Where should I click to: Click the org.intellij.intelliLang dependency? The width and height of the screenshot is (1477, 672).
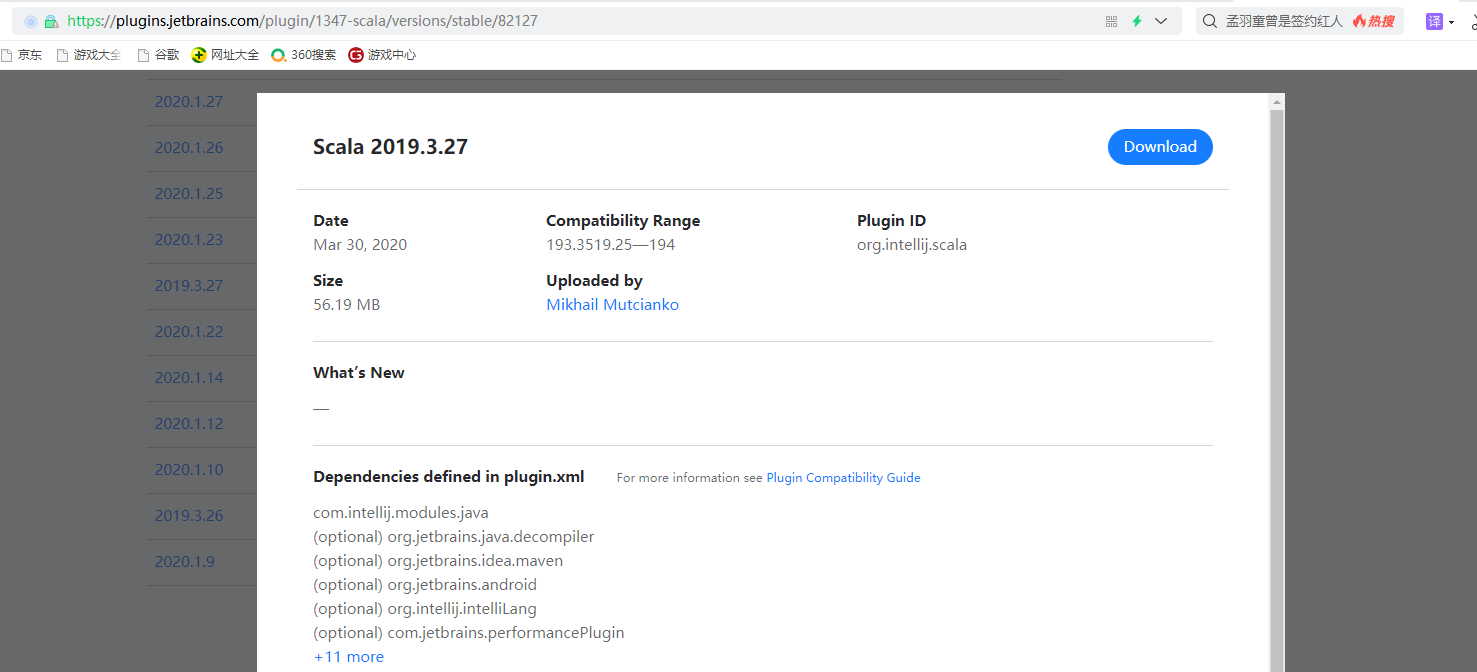coord(462,609)
